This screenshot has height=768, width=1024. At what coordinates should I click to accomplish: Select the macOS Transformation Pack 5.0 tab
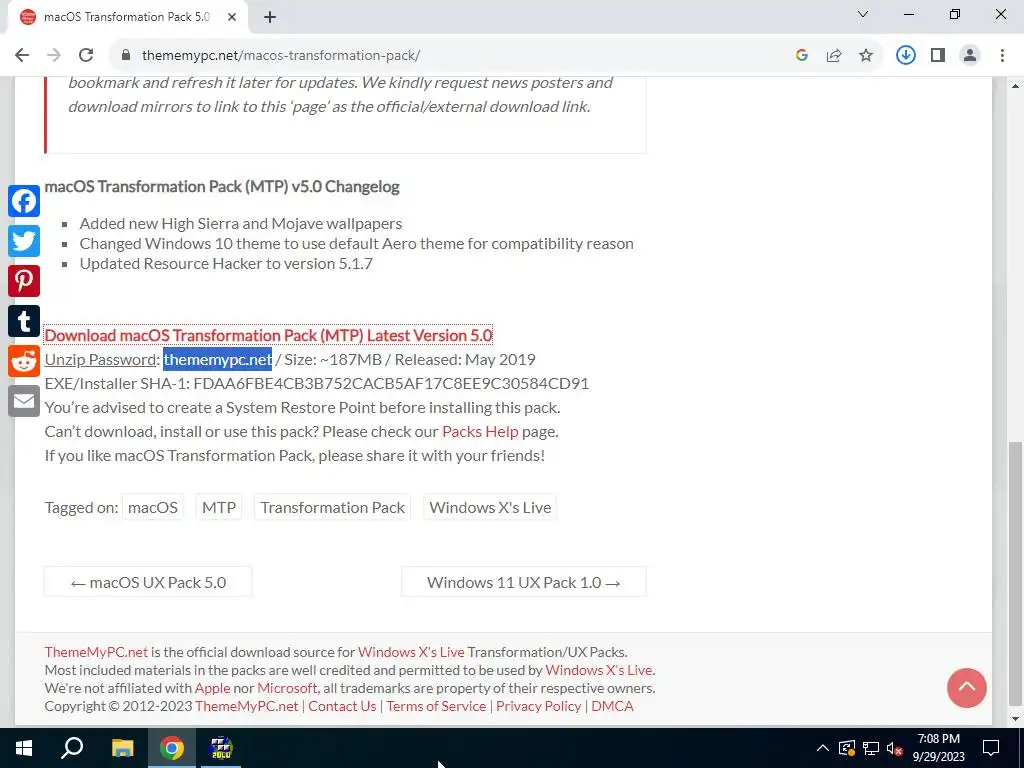(x=128, y=17)
